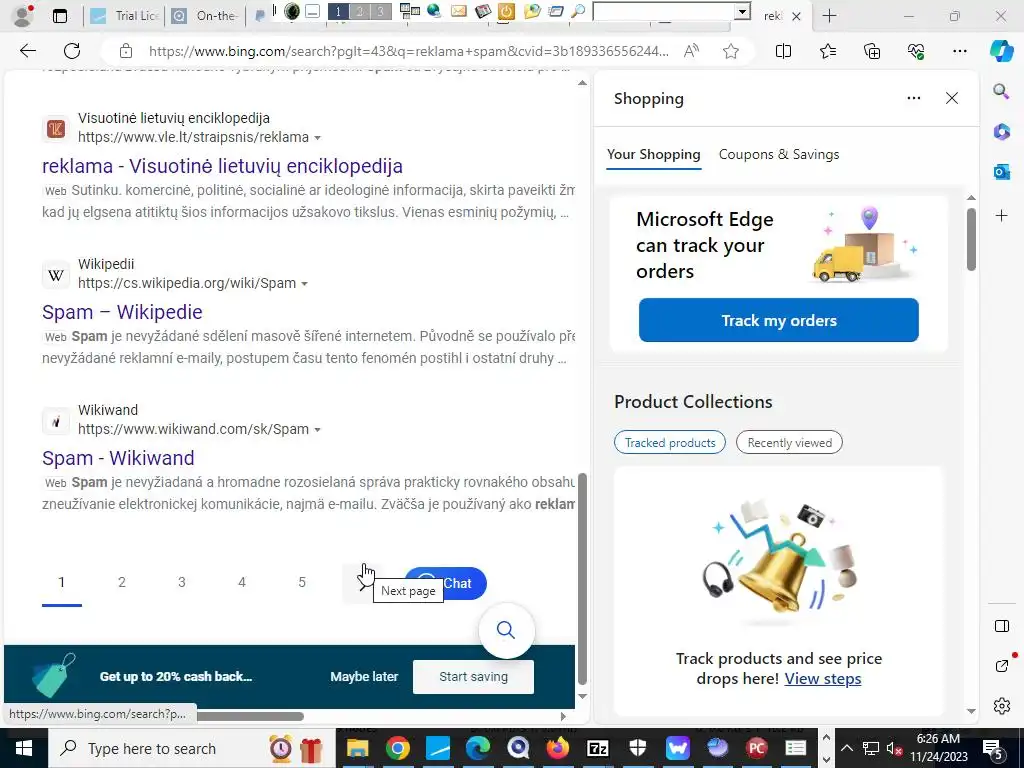Open the View steps link
The height and width of the screenshot is (768, 1024).
pos(823,679)
